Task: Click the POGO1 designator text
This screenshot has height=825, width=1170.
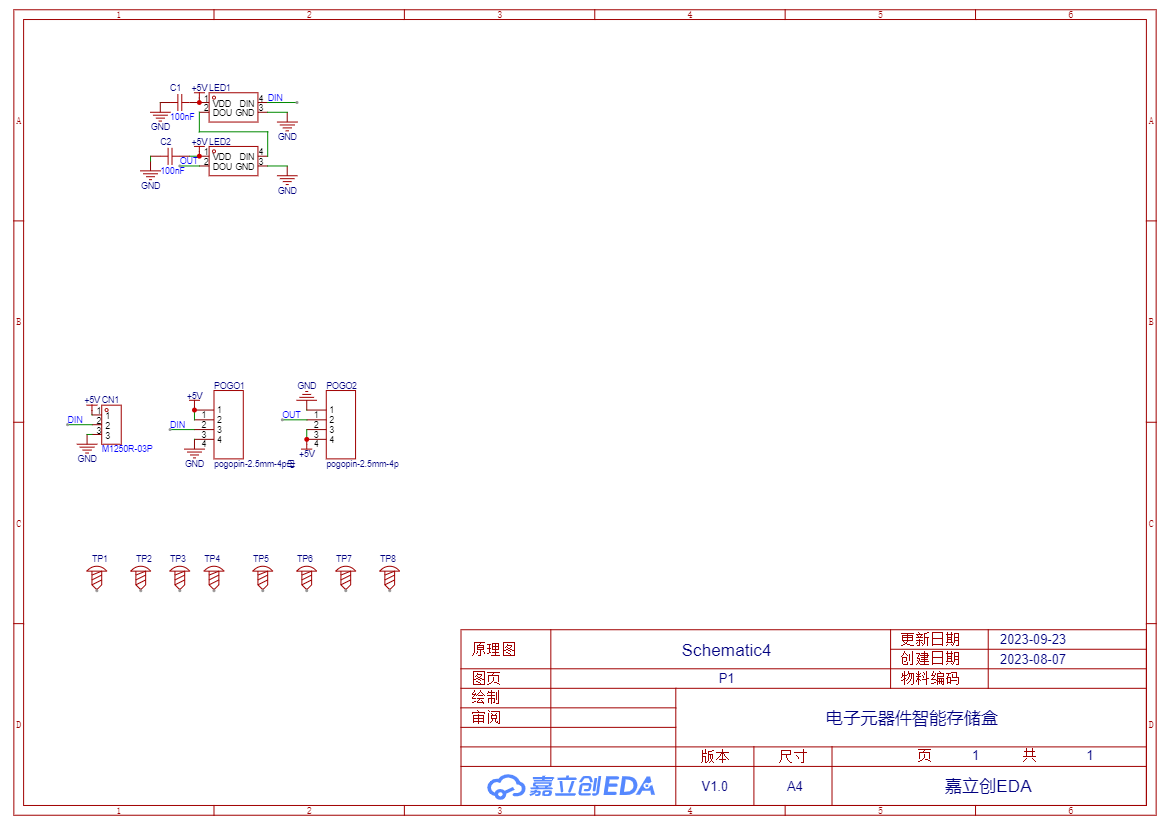Action: 229,386
